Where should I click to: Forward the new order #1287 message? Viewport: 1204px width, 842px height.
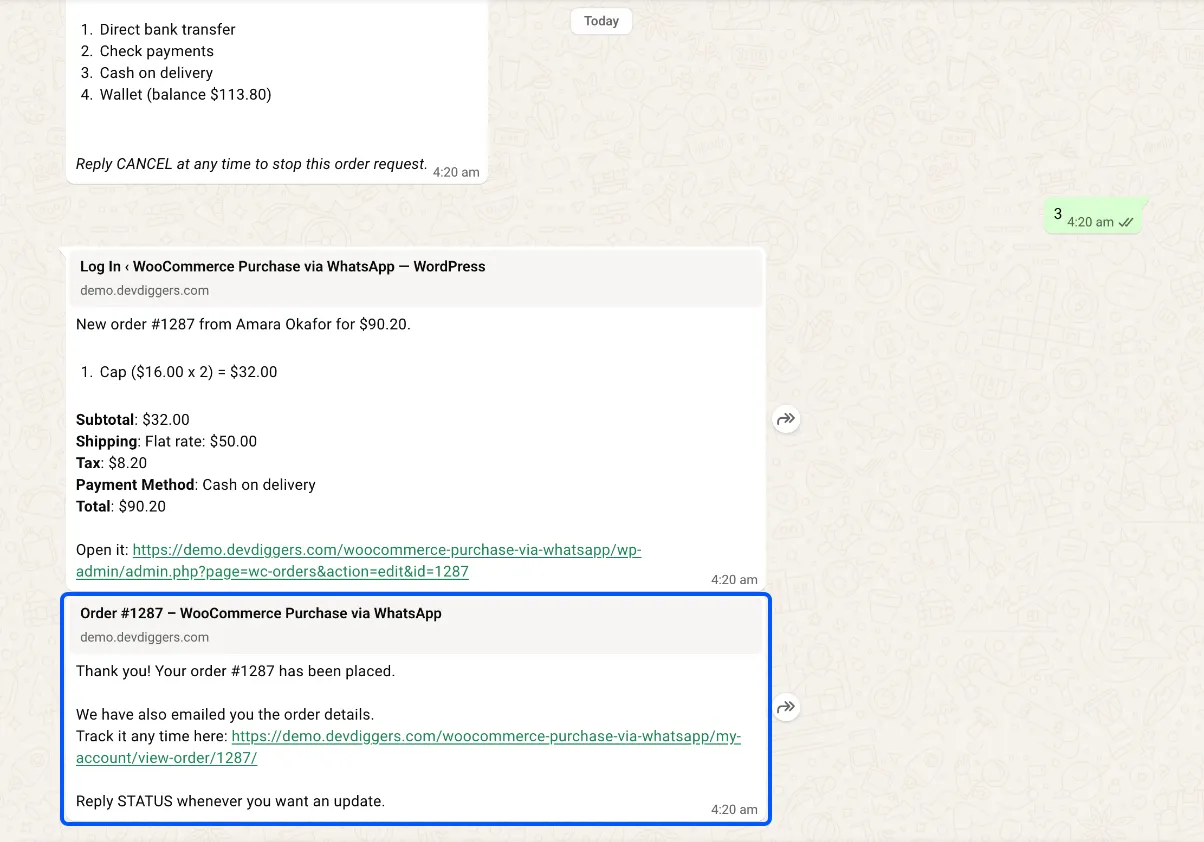tap(787, 420)
